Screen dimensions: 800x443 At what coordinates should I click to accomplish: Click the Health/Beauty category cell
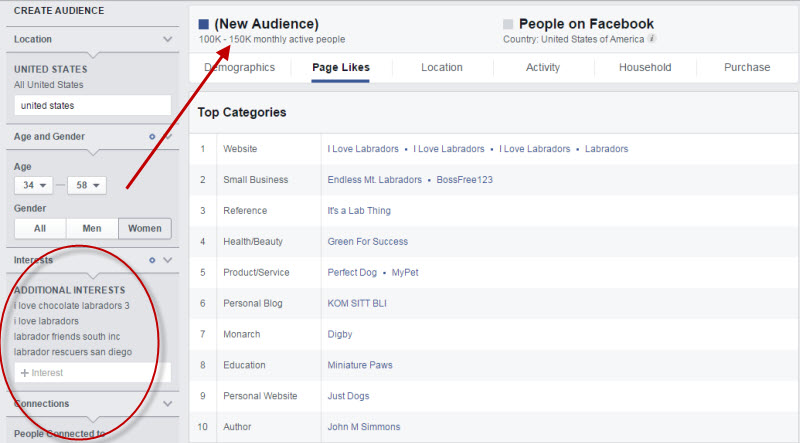point(253,242)
